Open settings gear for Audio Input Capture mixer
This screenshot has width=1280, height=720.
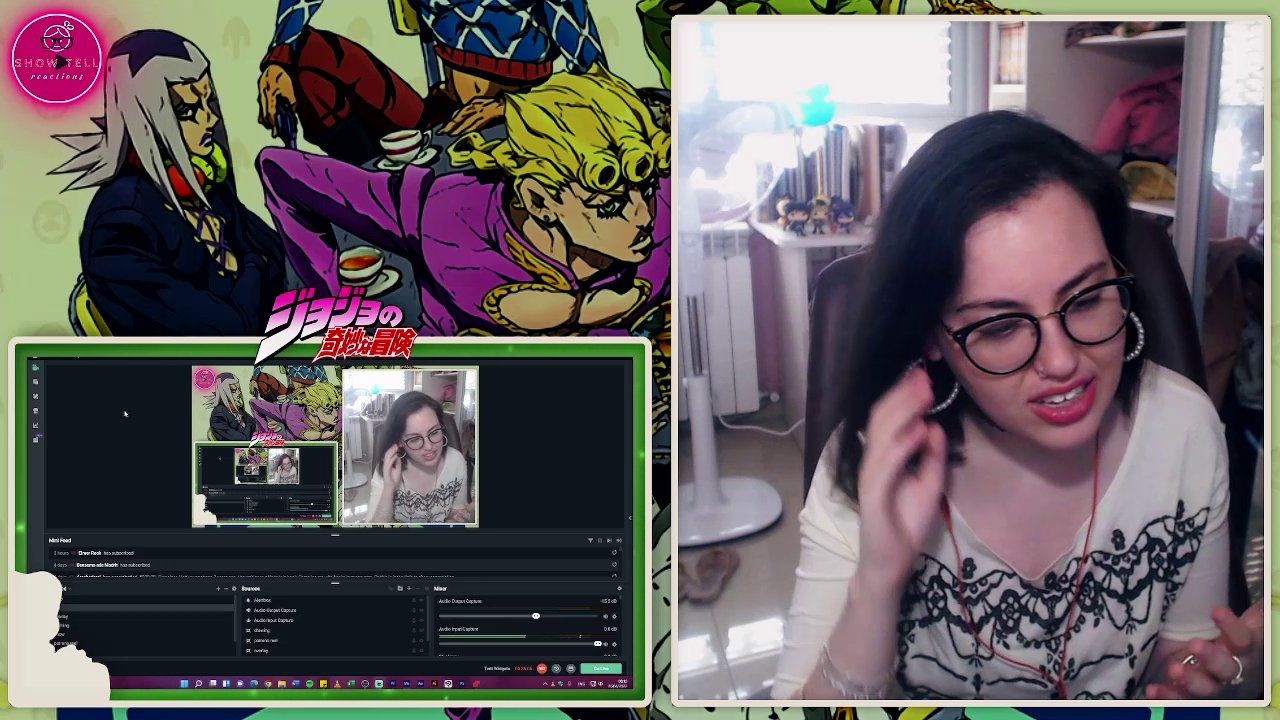tap(614, 644)
